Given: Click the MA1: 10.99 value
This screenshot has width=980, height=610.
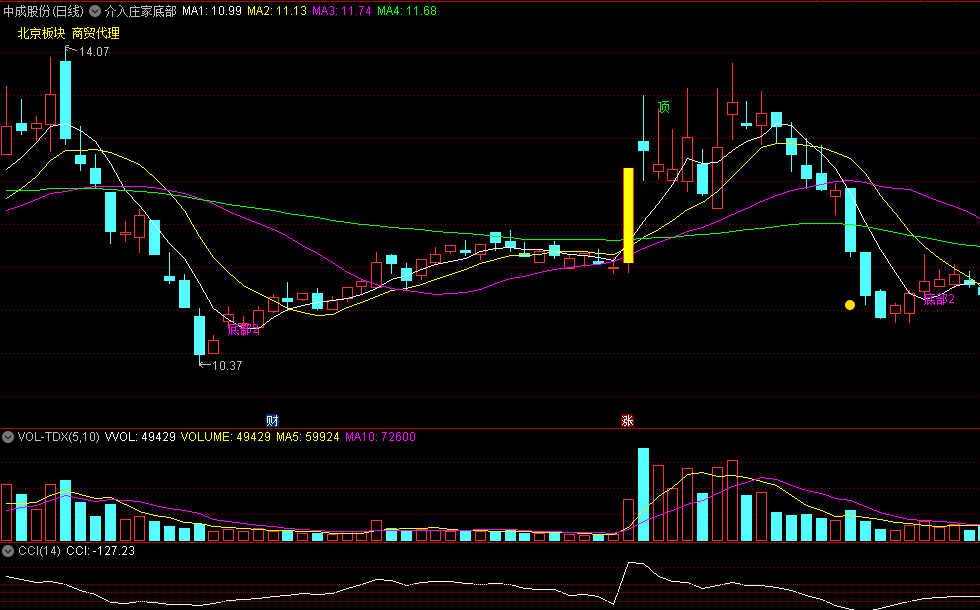Looking at the screenshot, I should click(x=212, y=11).
